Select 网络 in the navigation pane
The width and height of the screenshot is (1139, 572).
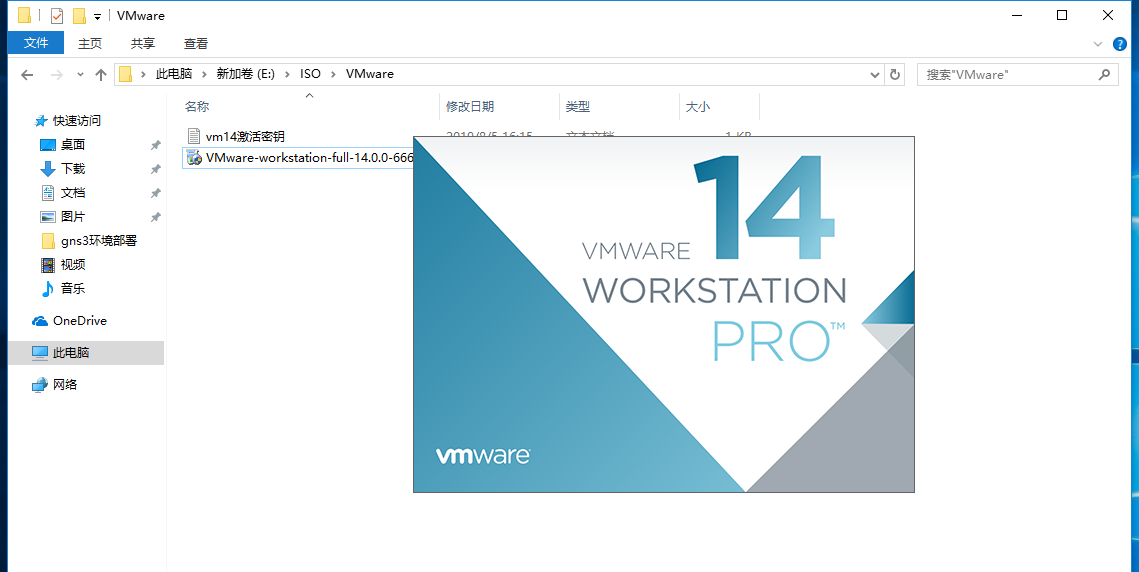point(65,384)
